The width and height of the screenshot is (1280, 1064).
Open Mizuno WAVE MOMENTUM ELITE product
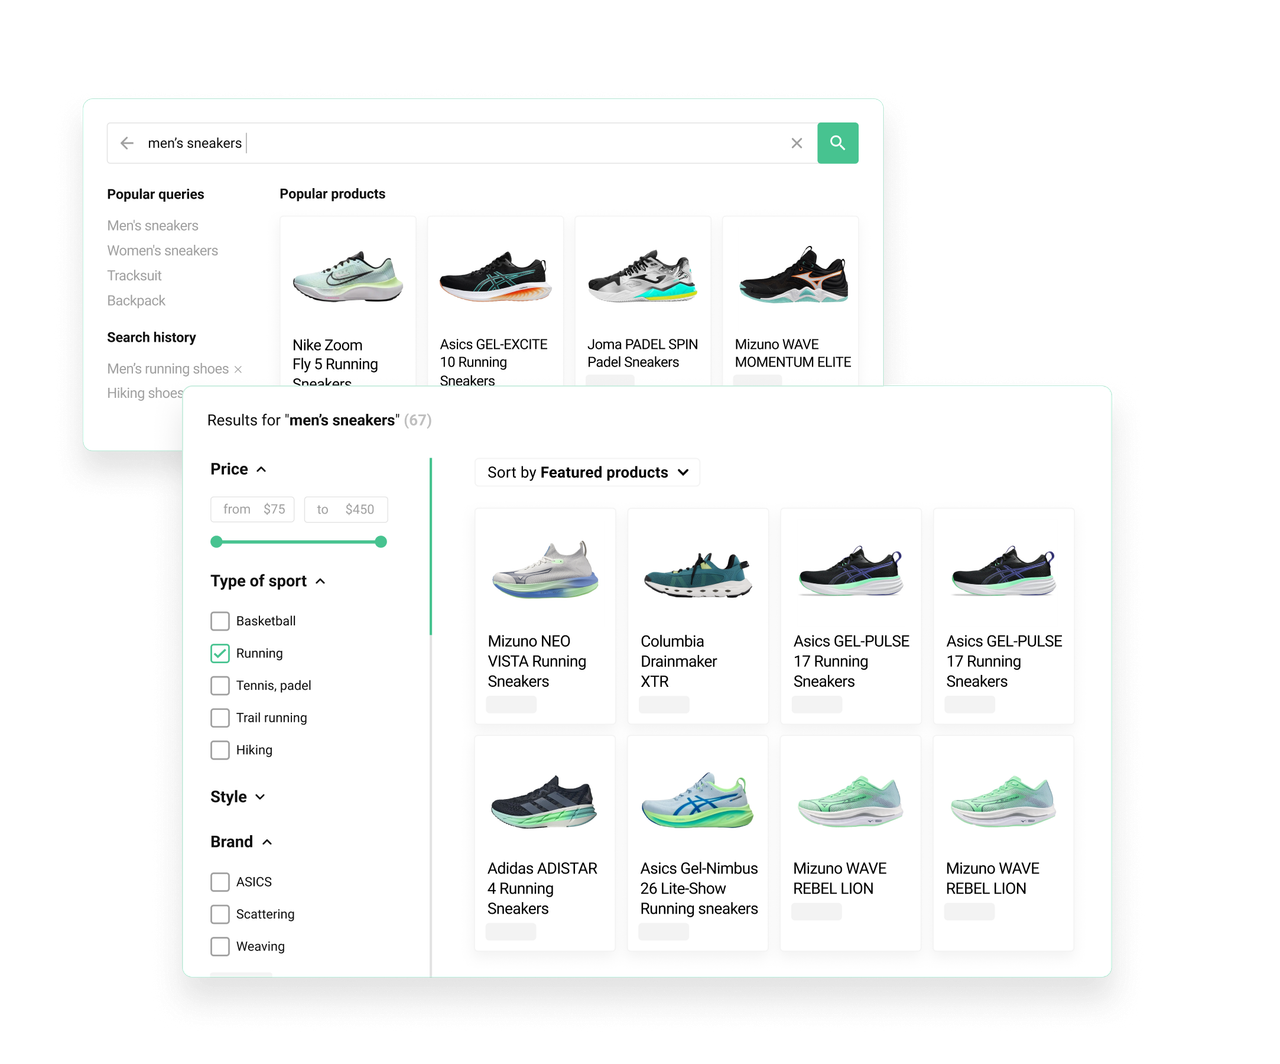(790, 301)
